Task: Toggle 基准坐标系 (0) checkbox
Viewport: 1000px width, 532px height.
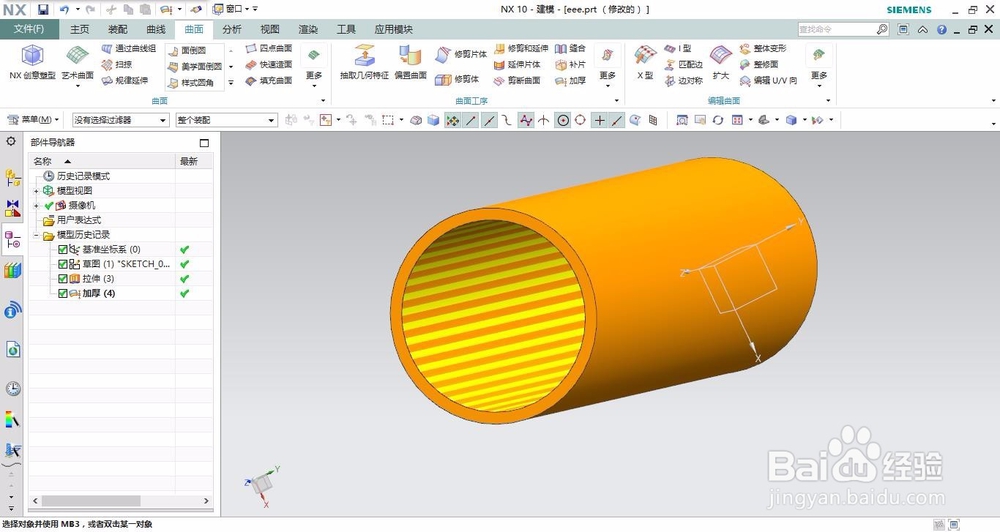Action: 62,249
